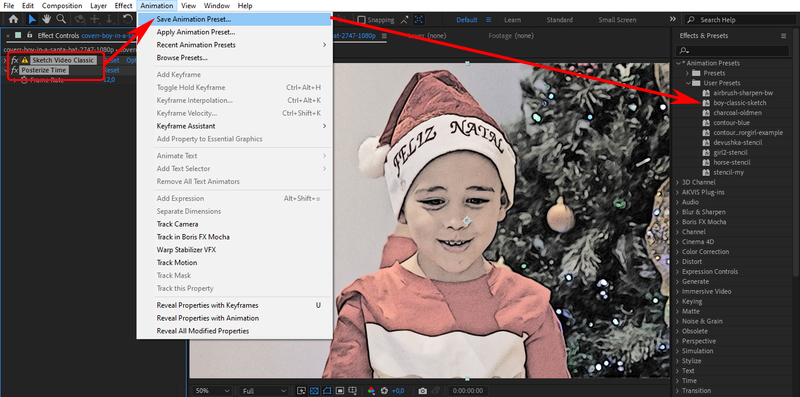Click the Reset Exposure aperture icon
This screenshot has height=397, width=800.
click(x=384, y=391)
